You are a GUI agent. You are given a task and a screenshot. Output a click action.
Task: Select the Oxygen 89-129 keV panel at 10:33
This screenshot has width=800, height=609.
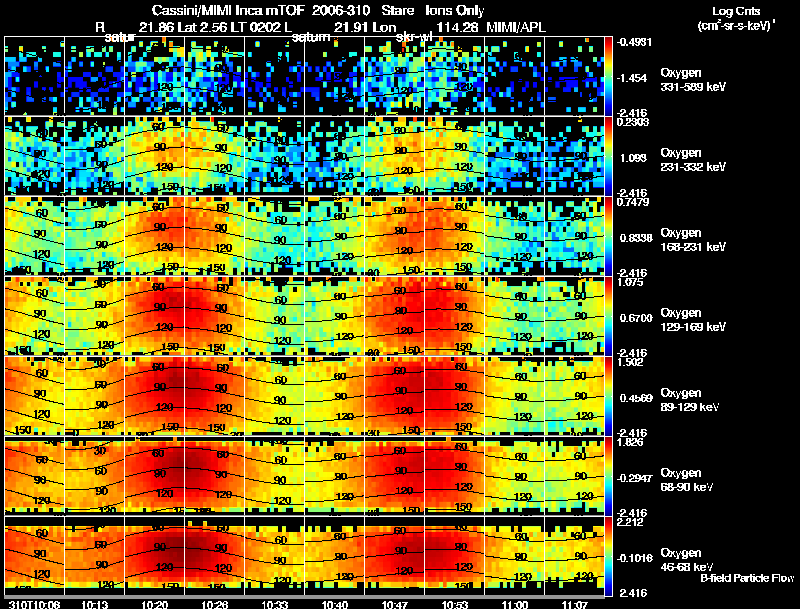(274, 396)
